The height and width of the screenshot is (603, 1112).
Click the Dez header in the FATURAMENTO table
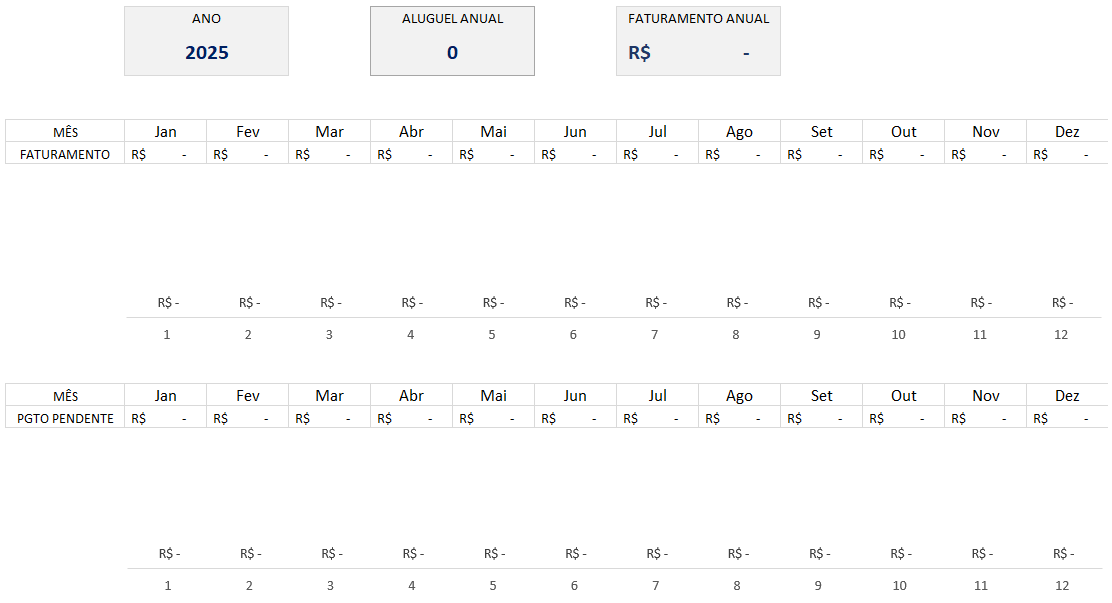(x=1067, y=132)
